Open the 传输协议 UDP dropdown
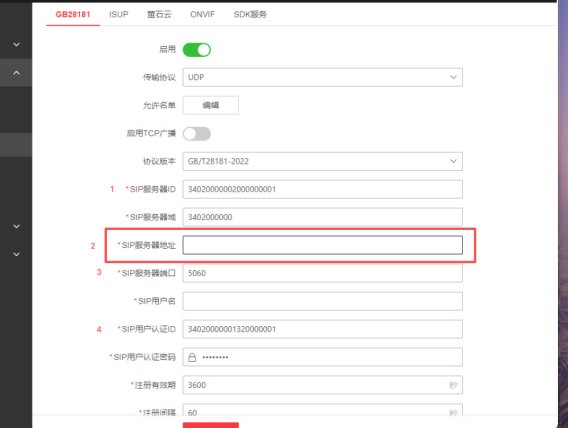568x428 pixels. coord(322,77)
